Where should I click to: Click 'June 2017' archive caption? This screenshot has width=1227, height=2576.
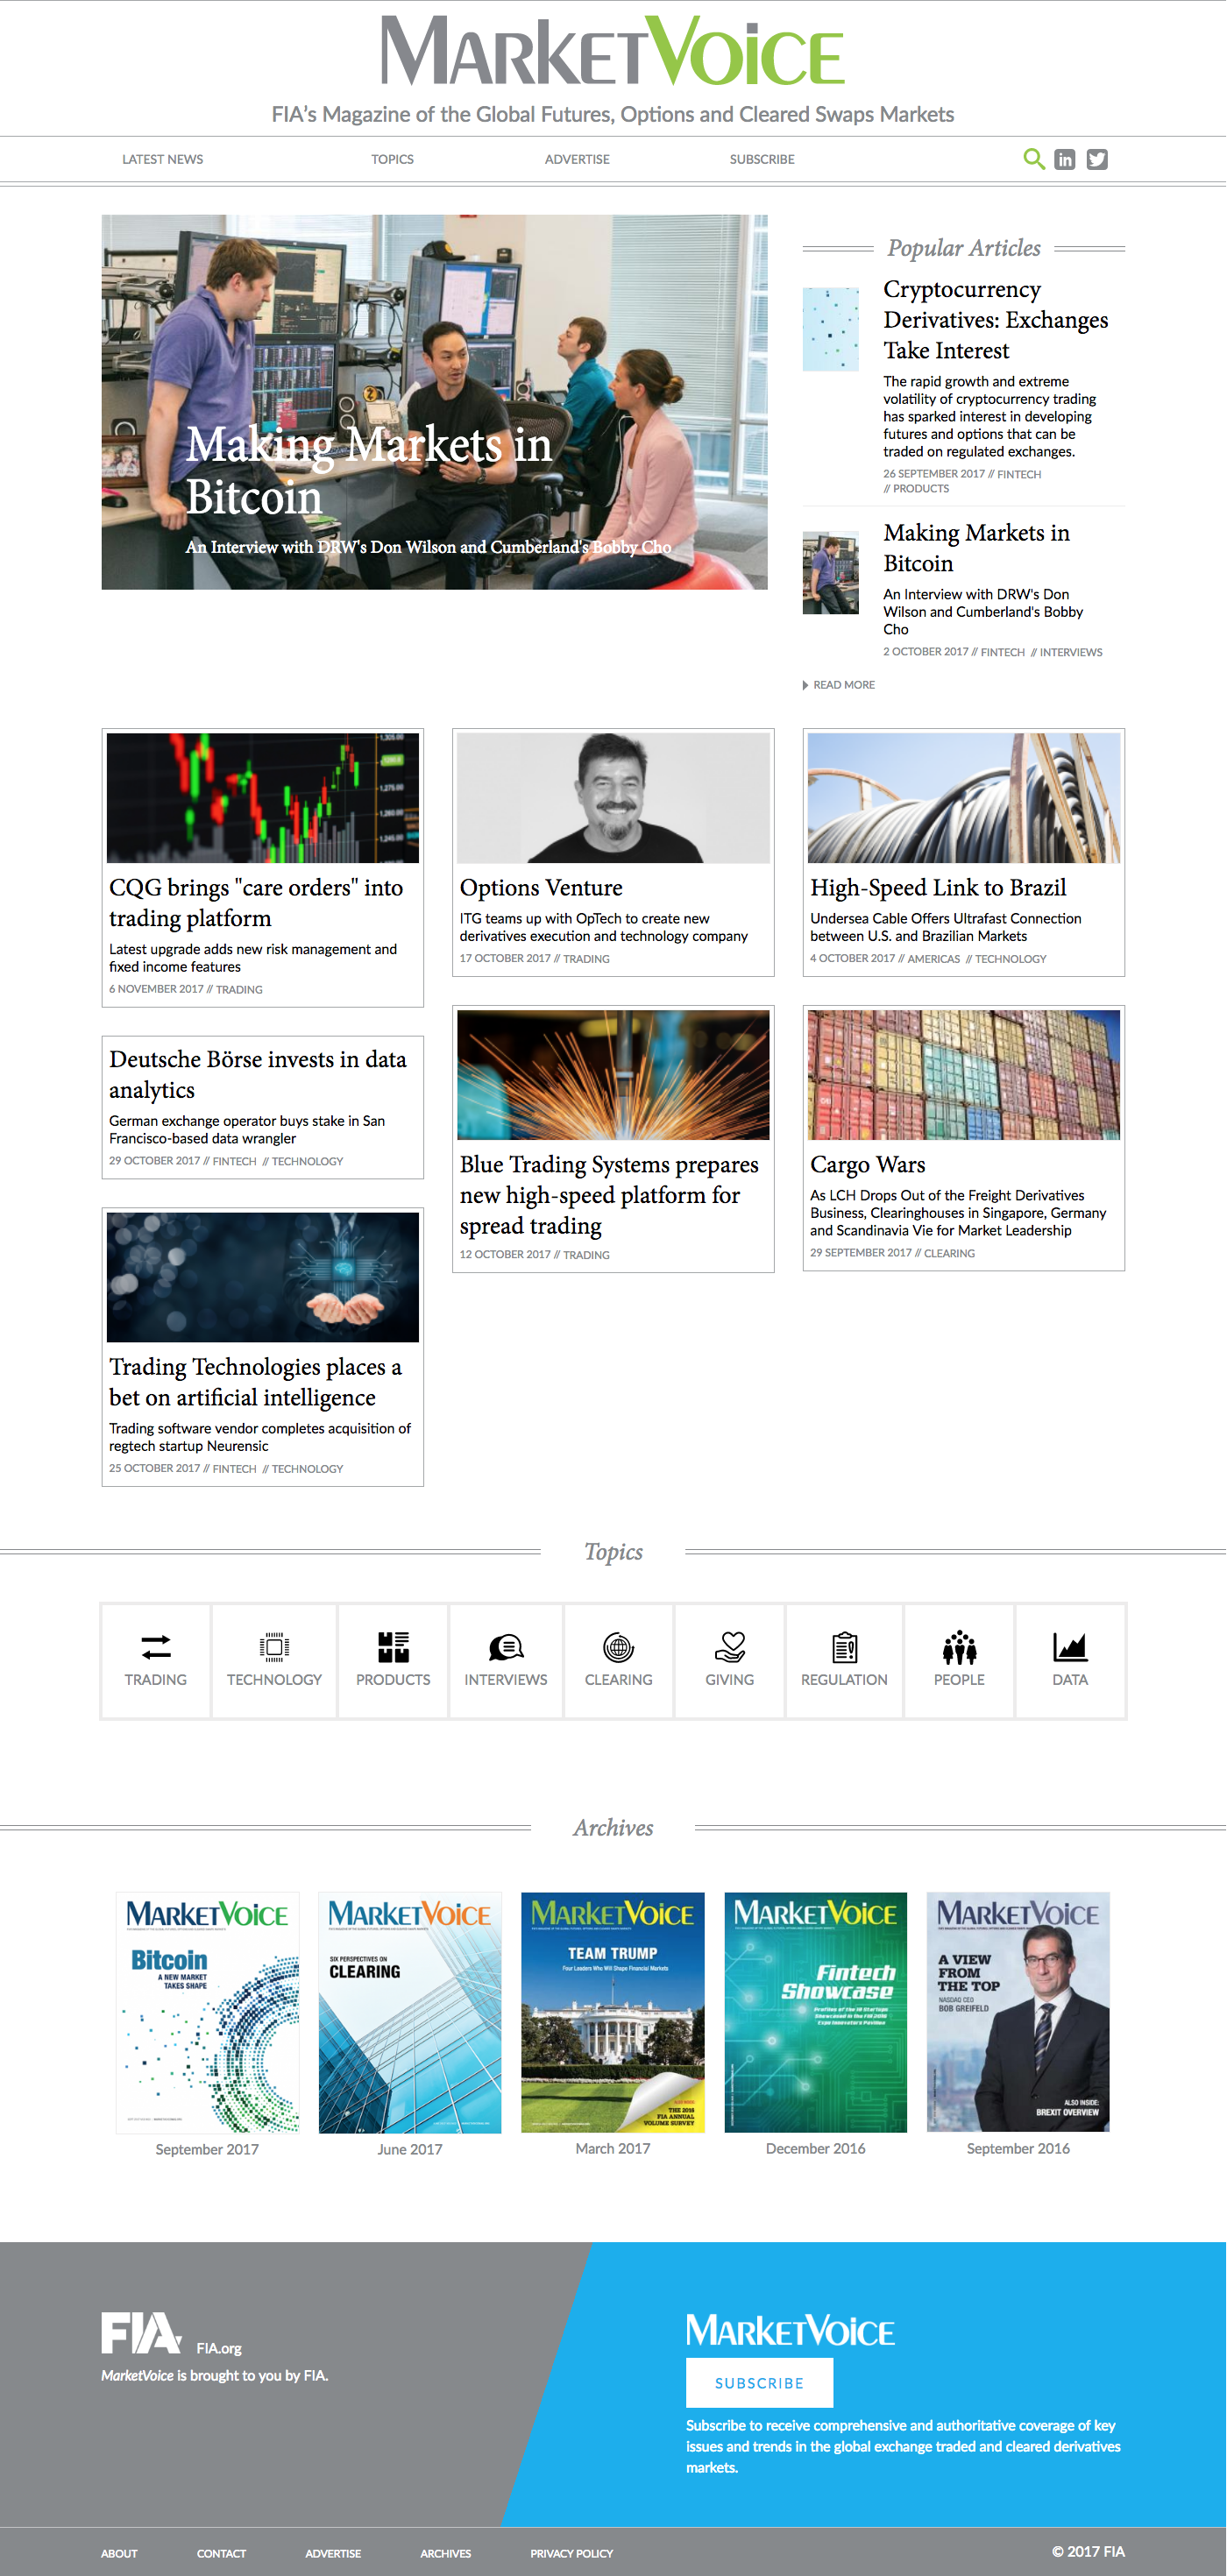click(x=410, y=2149)
